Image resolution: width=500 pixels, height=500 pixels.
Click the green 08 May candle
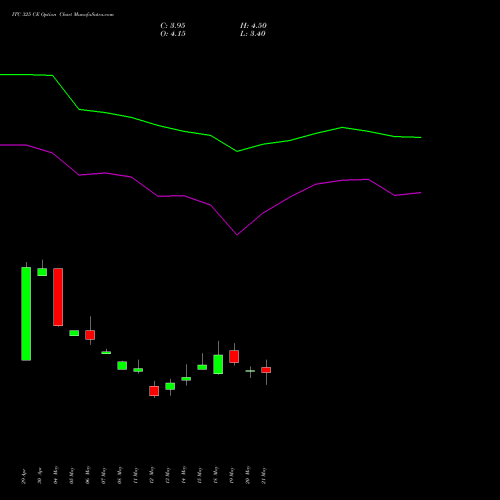click(x=122, y=365)
